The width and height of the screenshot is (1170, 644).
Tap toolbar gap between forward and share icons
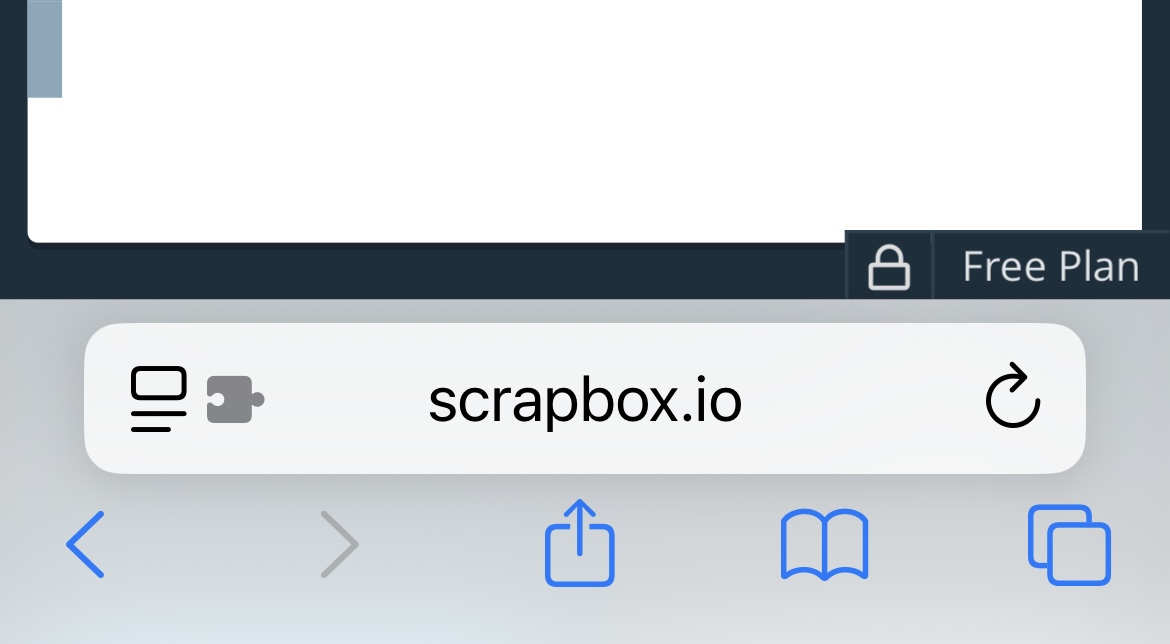(x=451, y=544)
